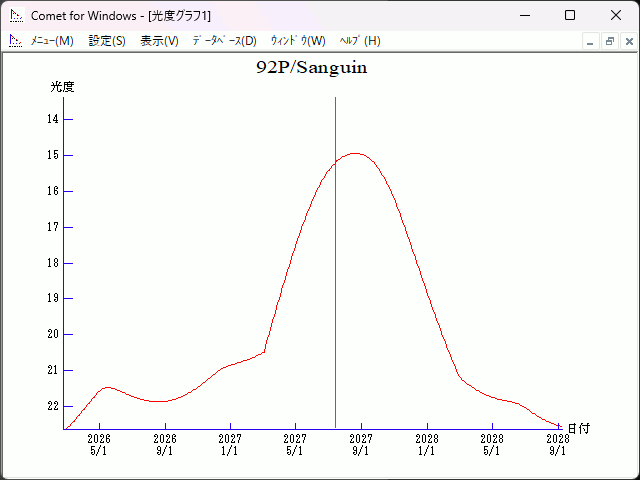Click the 2027 5/1 date label
Viewport: 640px width, 480px height.
(295, 445)
